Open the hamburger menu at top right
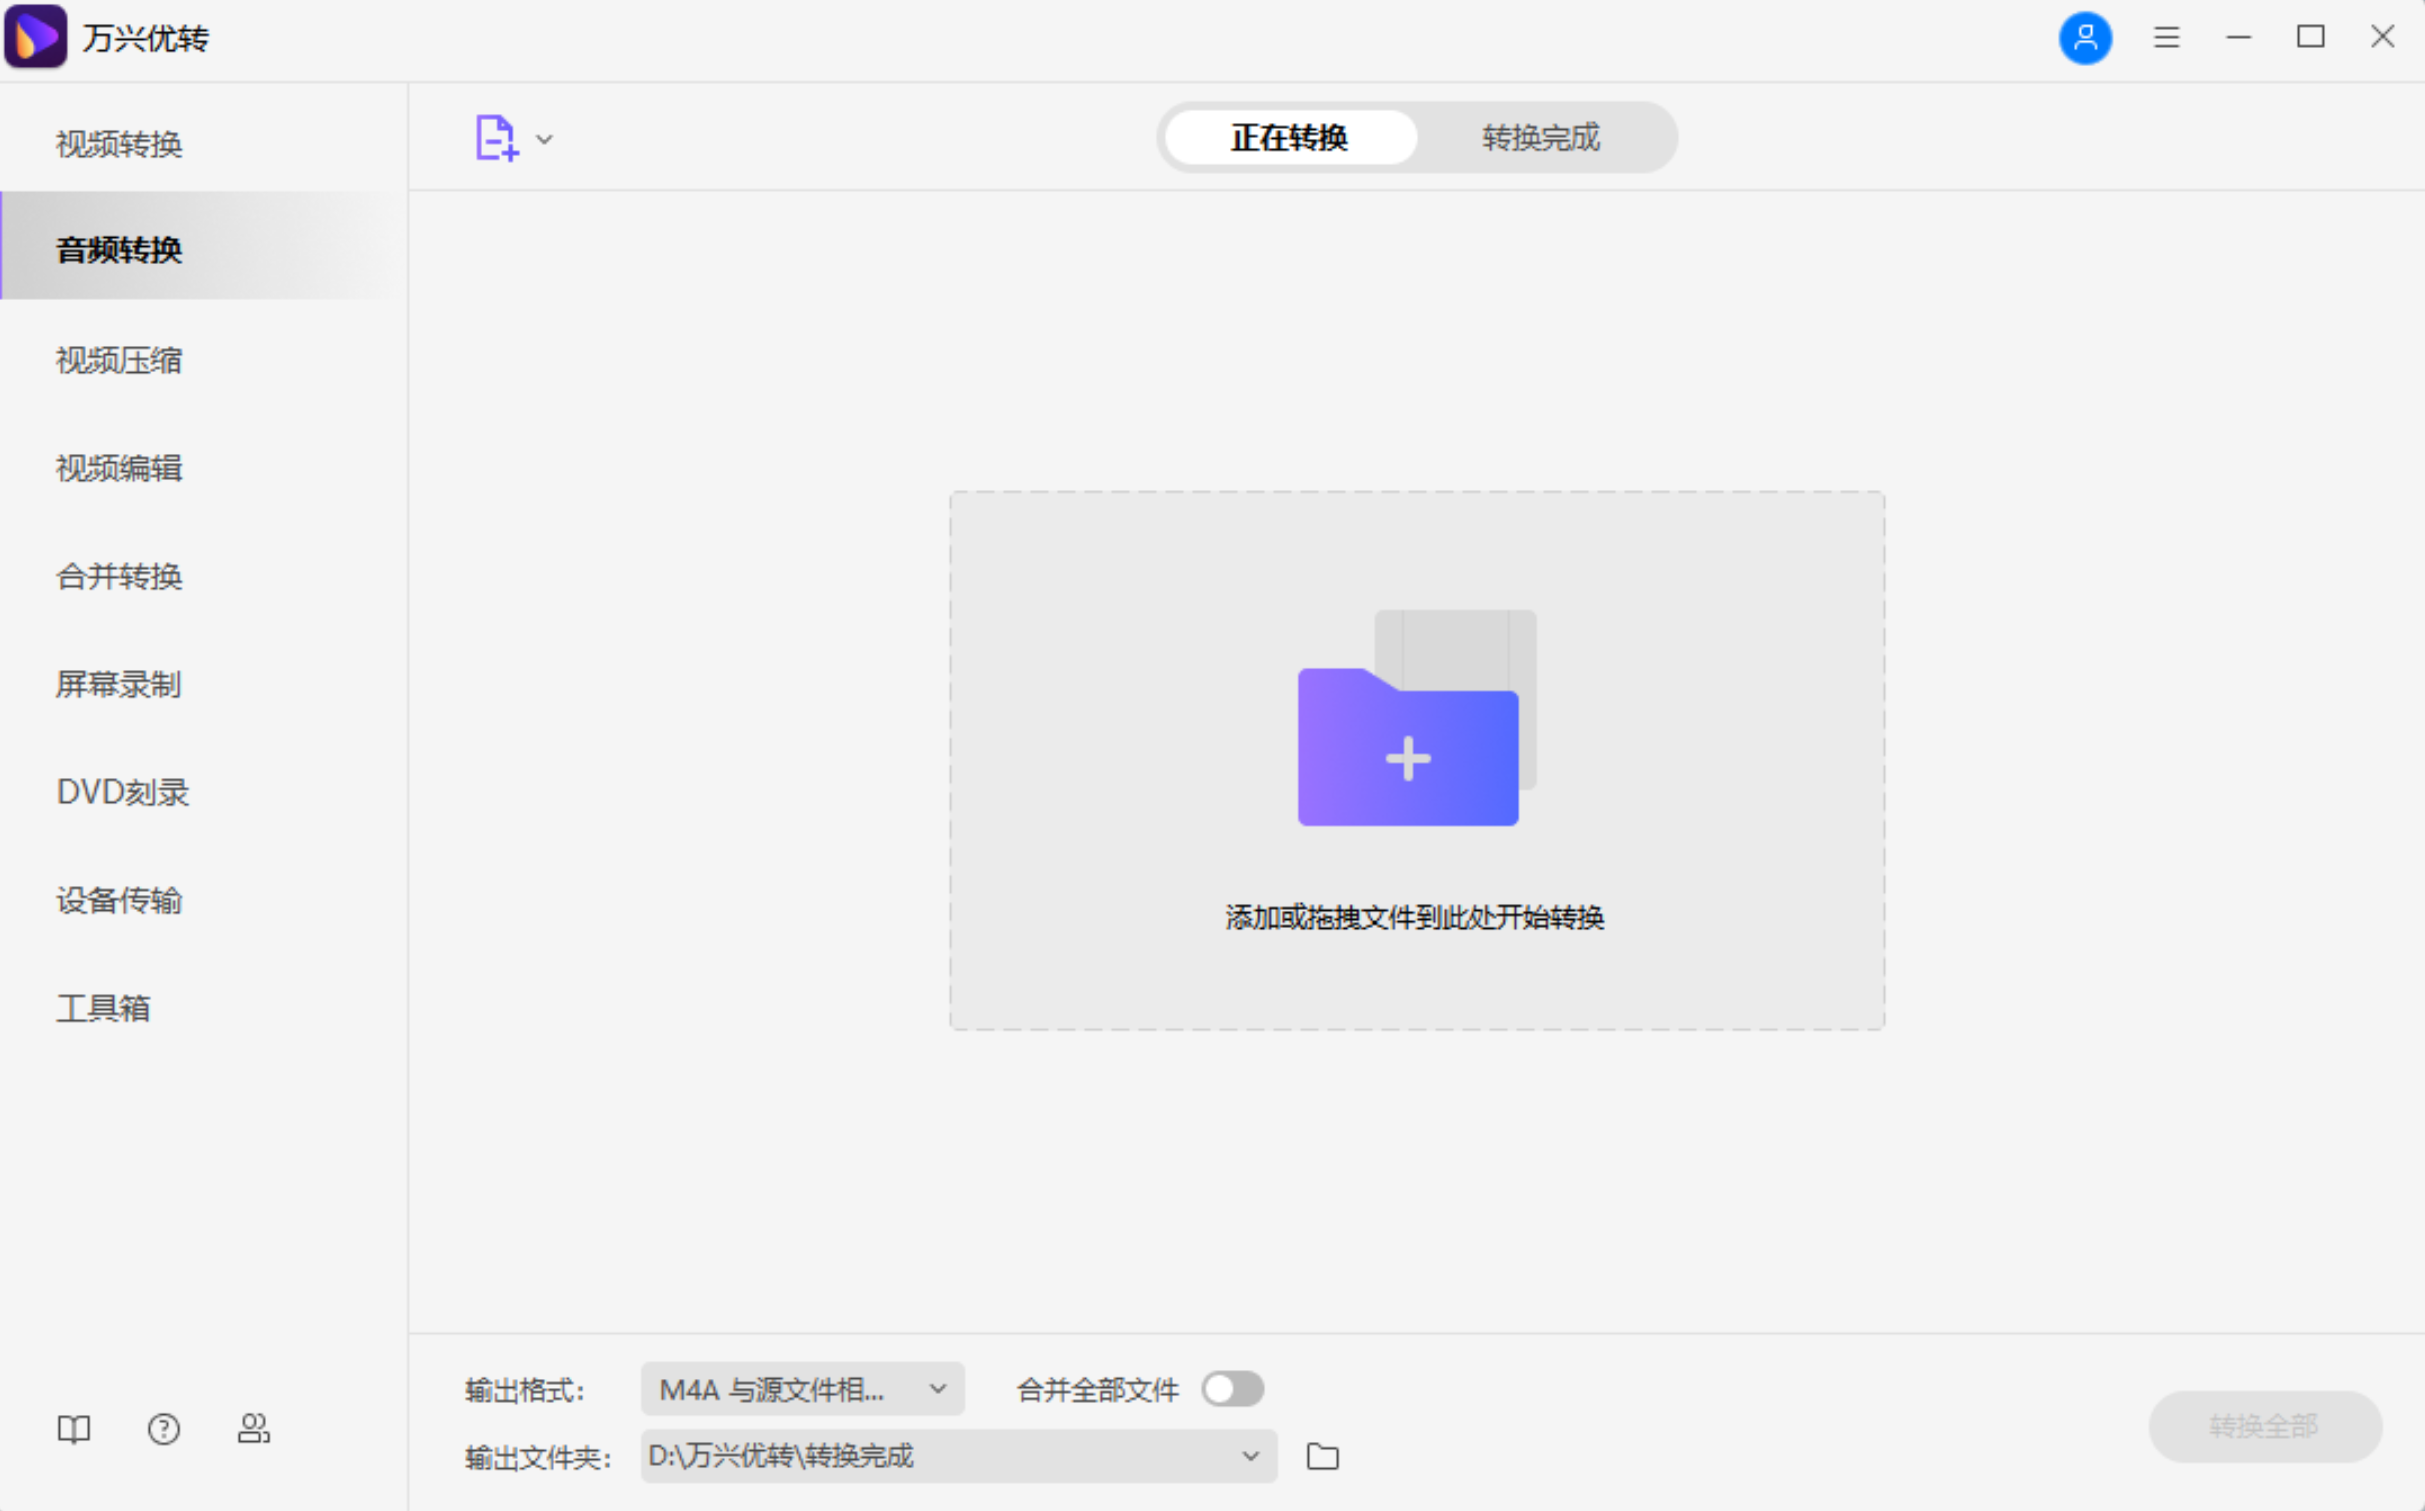The height and width of the screenshot is (1511, 2425). [2166, 37]
